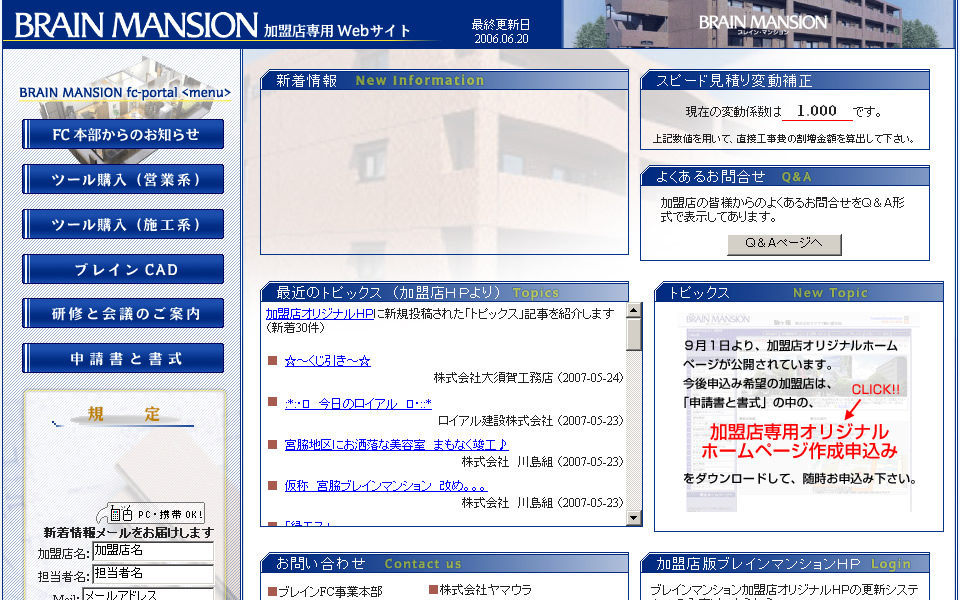
Task: Focus the Mail メールアドレス input field
Action: [x=148, y=594]
